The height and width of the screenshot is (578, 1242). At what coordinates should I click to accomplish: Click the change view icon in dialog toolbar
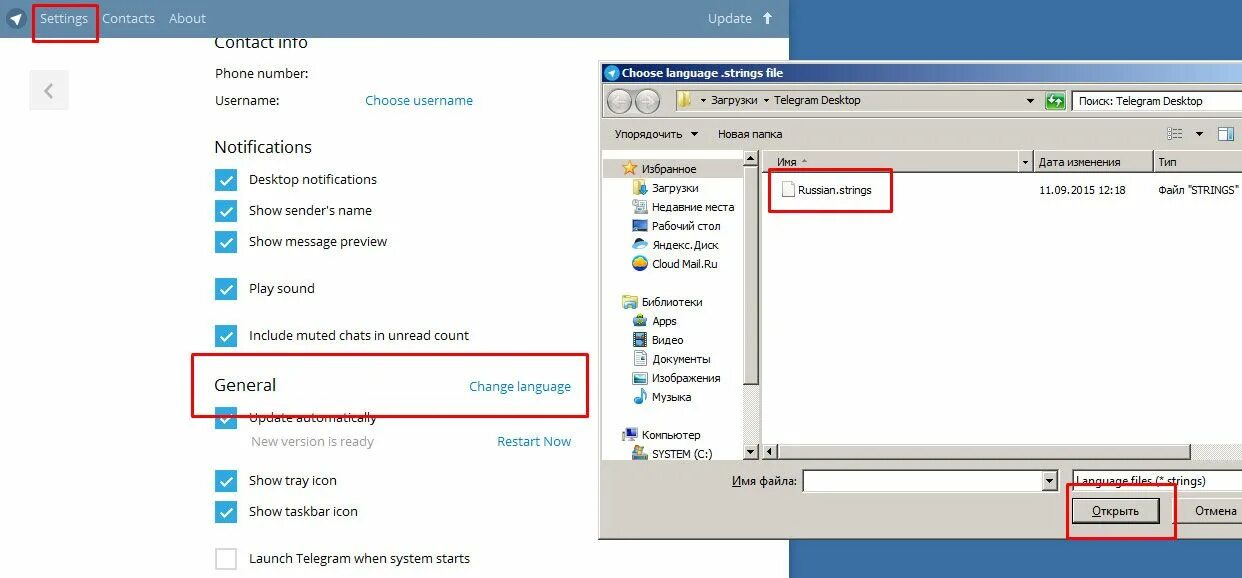point(1175,134)
